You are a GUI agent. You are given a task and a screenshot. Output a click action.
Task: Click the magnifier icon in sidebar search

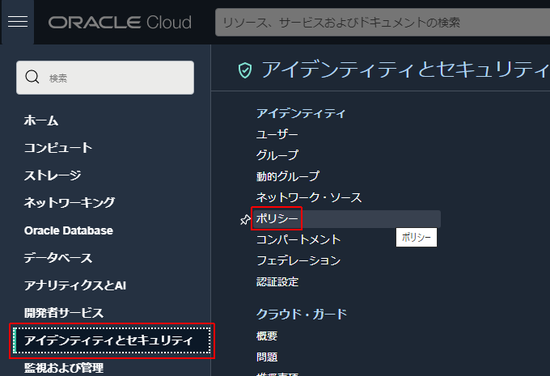[32, 77]
